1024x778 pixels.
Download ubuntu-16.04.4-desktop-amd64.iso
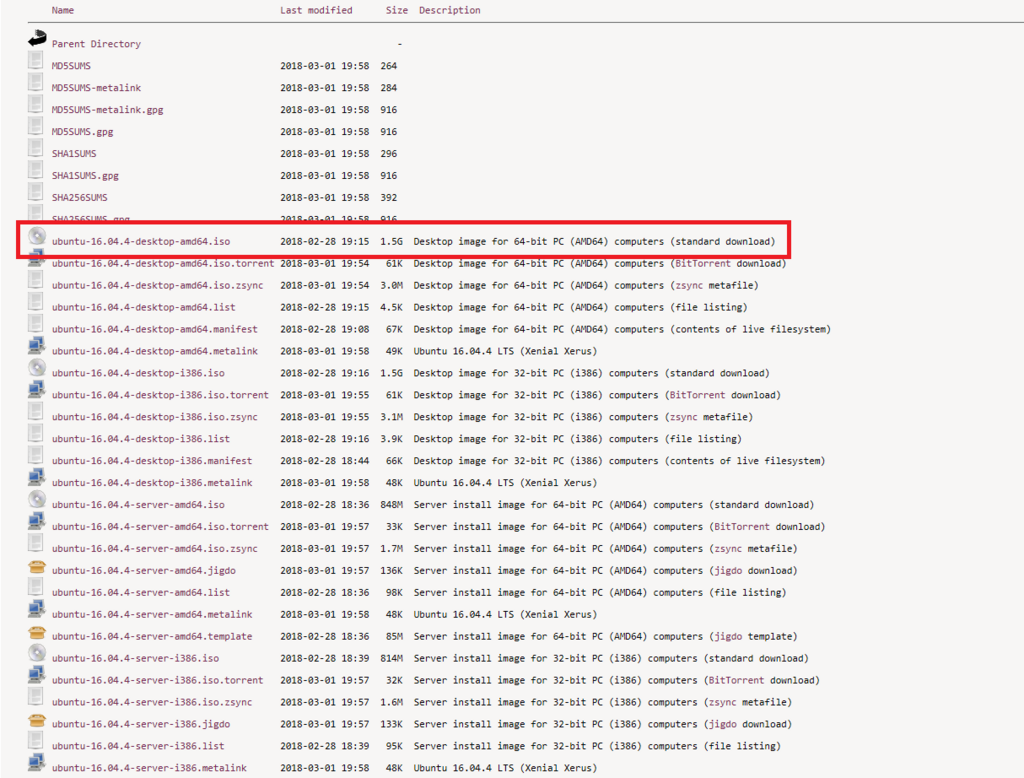click(x=141, y=242)
